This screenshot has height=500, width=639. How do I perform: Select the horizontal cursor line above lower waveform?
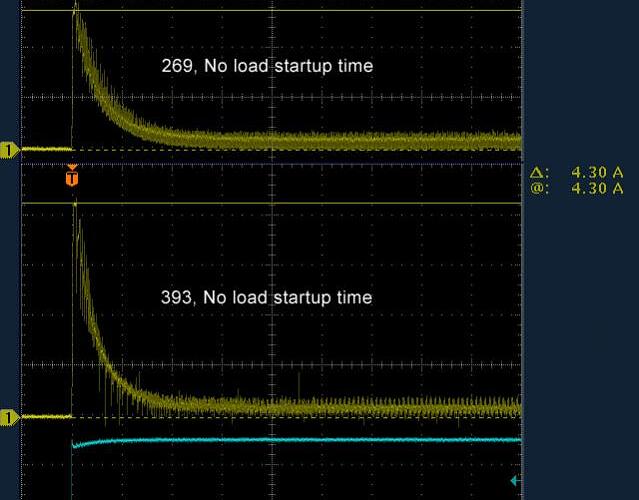point(271,203)
